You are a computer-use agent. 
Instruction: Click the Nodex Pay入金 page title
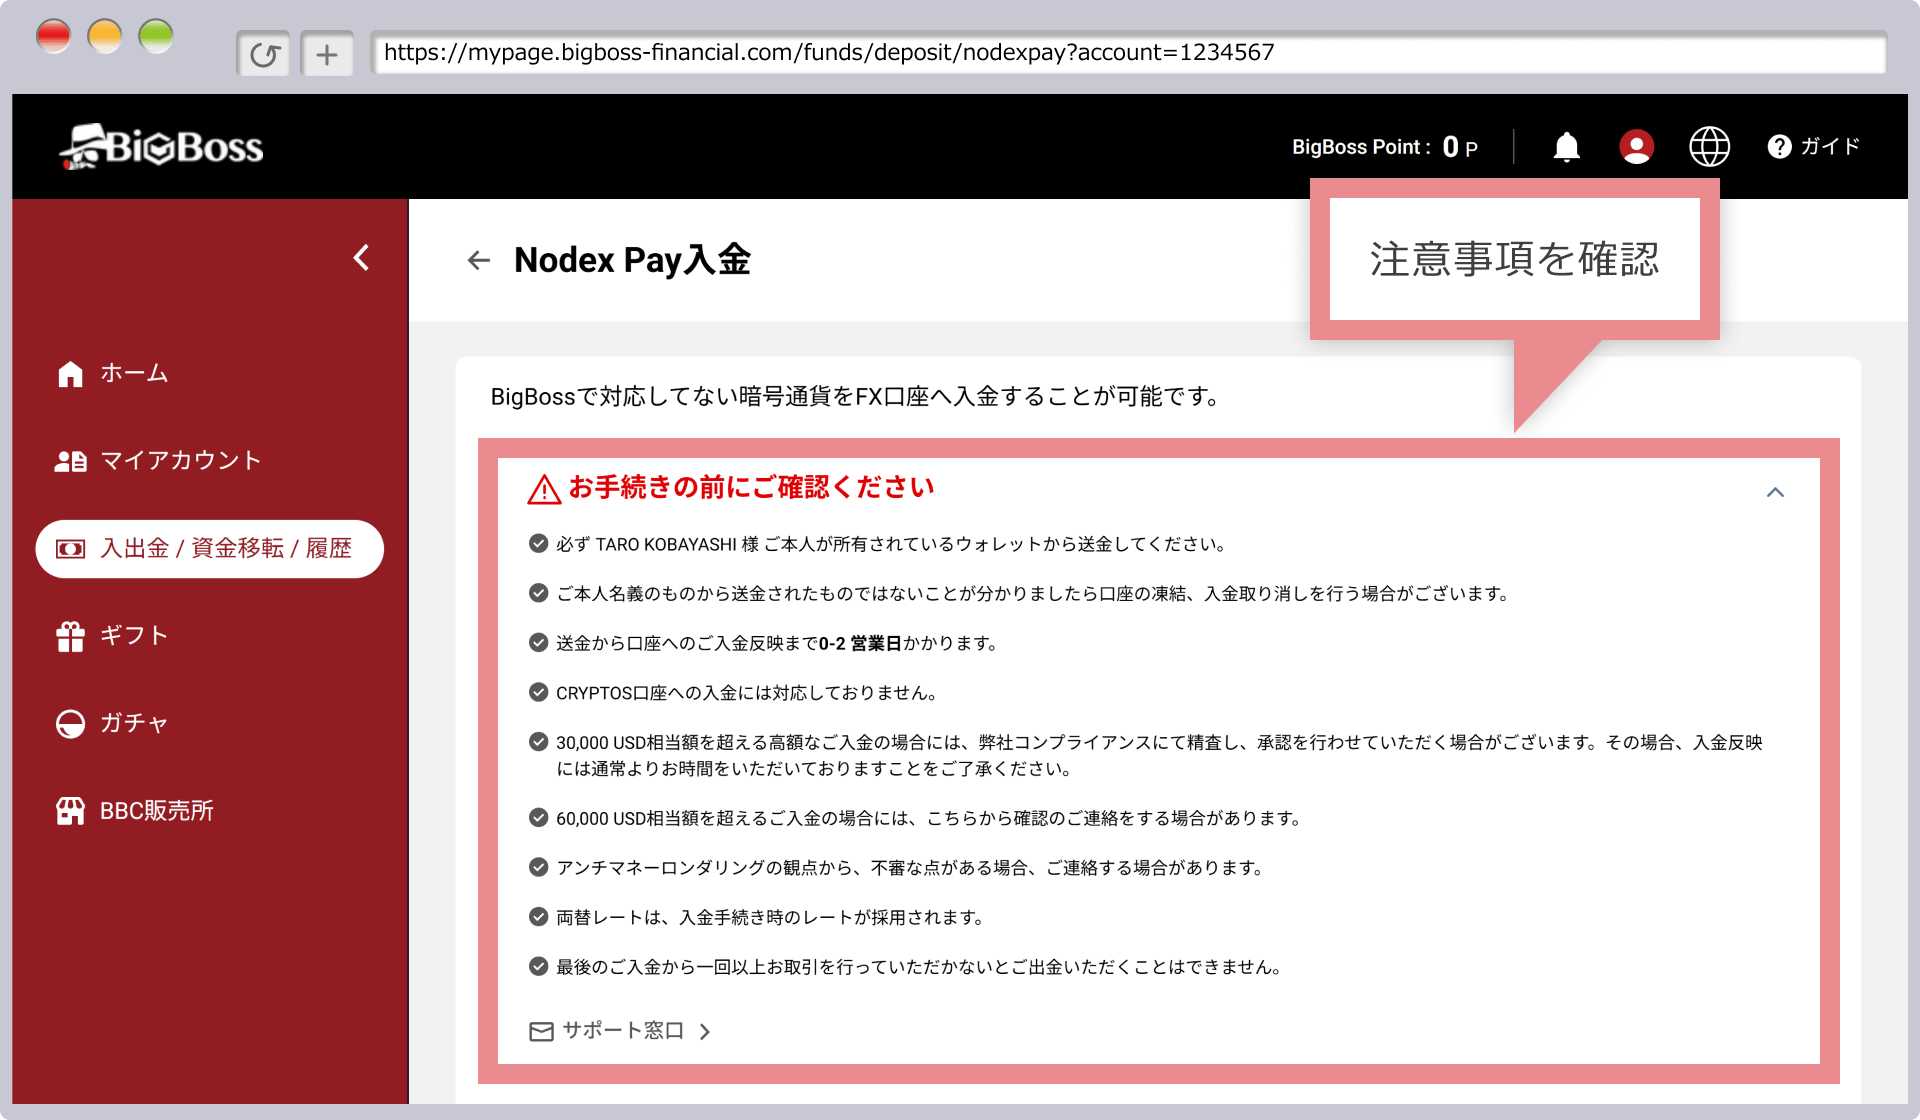click(632, 260)
